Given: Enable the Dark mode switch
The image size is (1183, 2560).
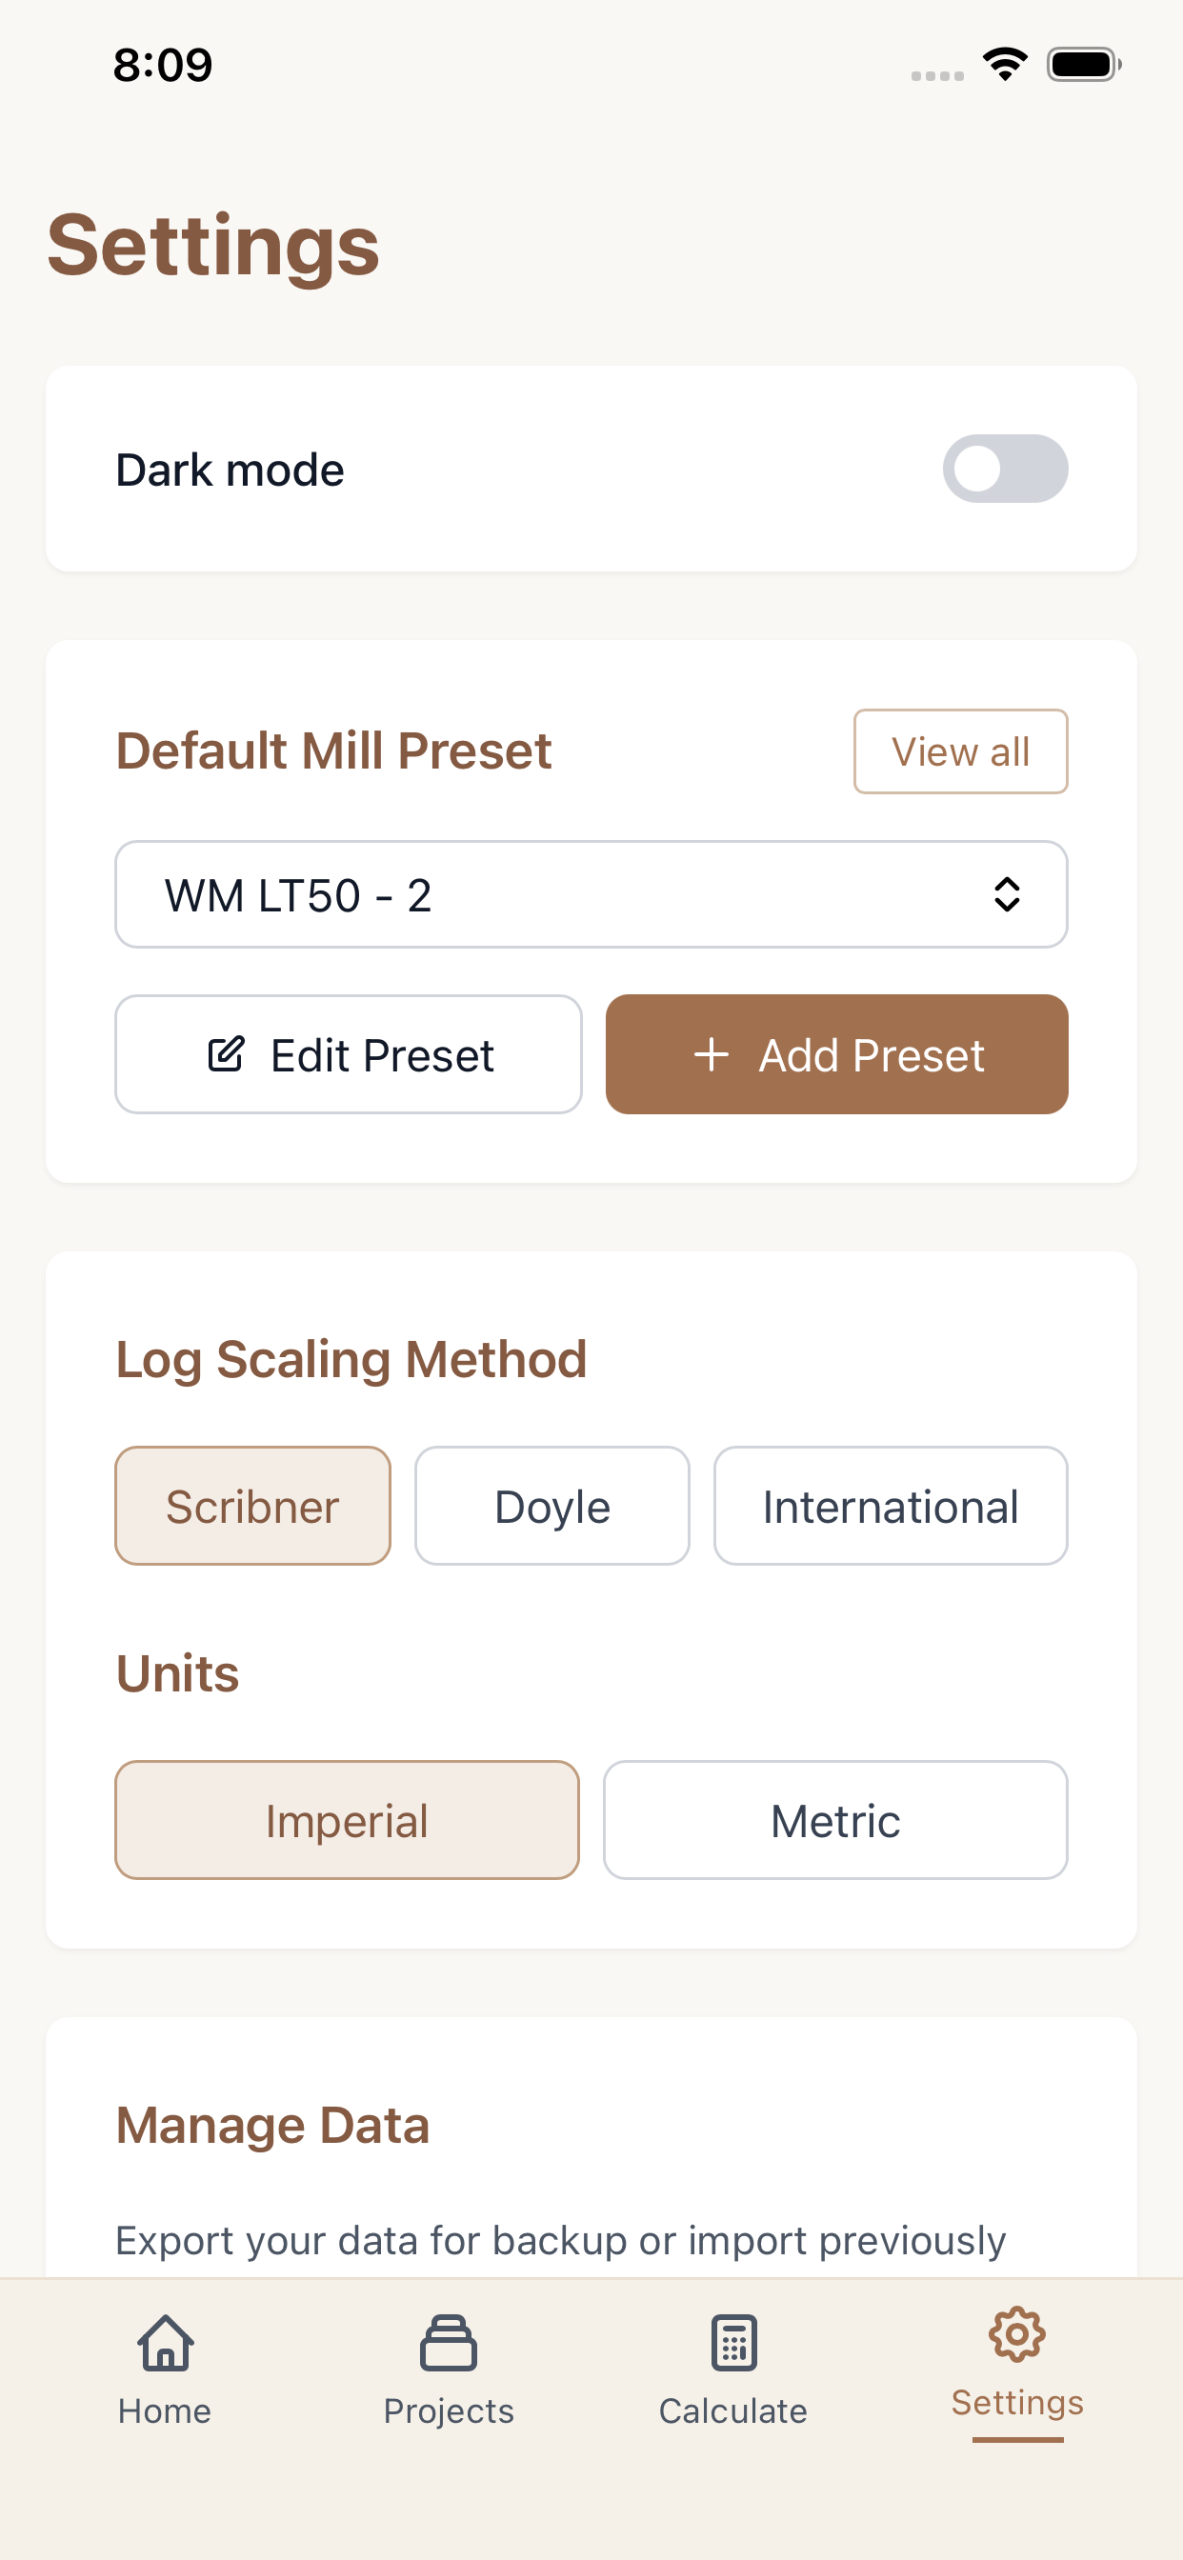Looking at the screenshot, I should (x=1005, y=469).
